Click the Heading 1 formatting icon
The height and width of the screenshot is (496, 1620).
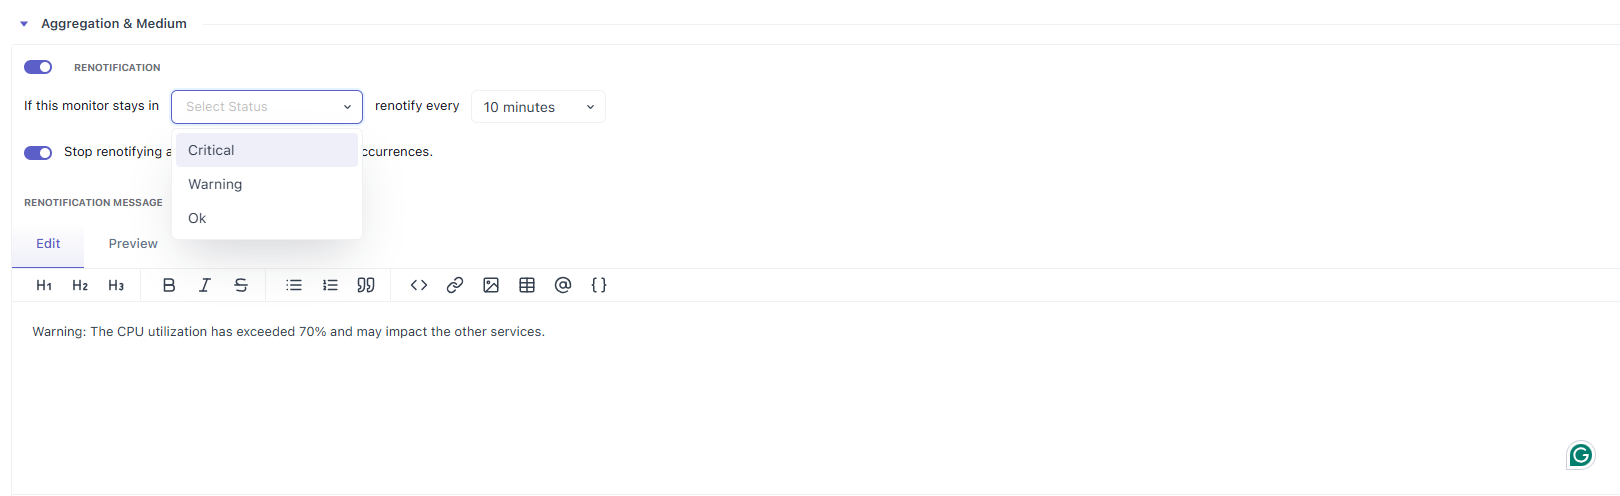click(x=44, y=285)
